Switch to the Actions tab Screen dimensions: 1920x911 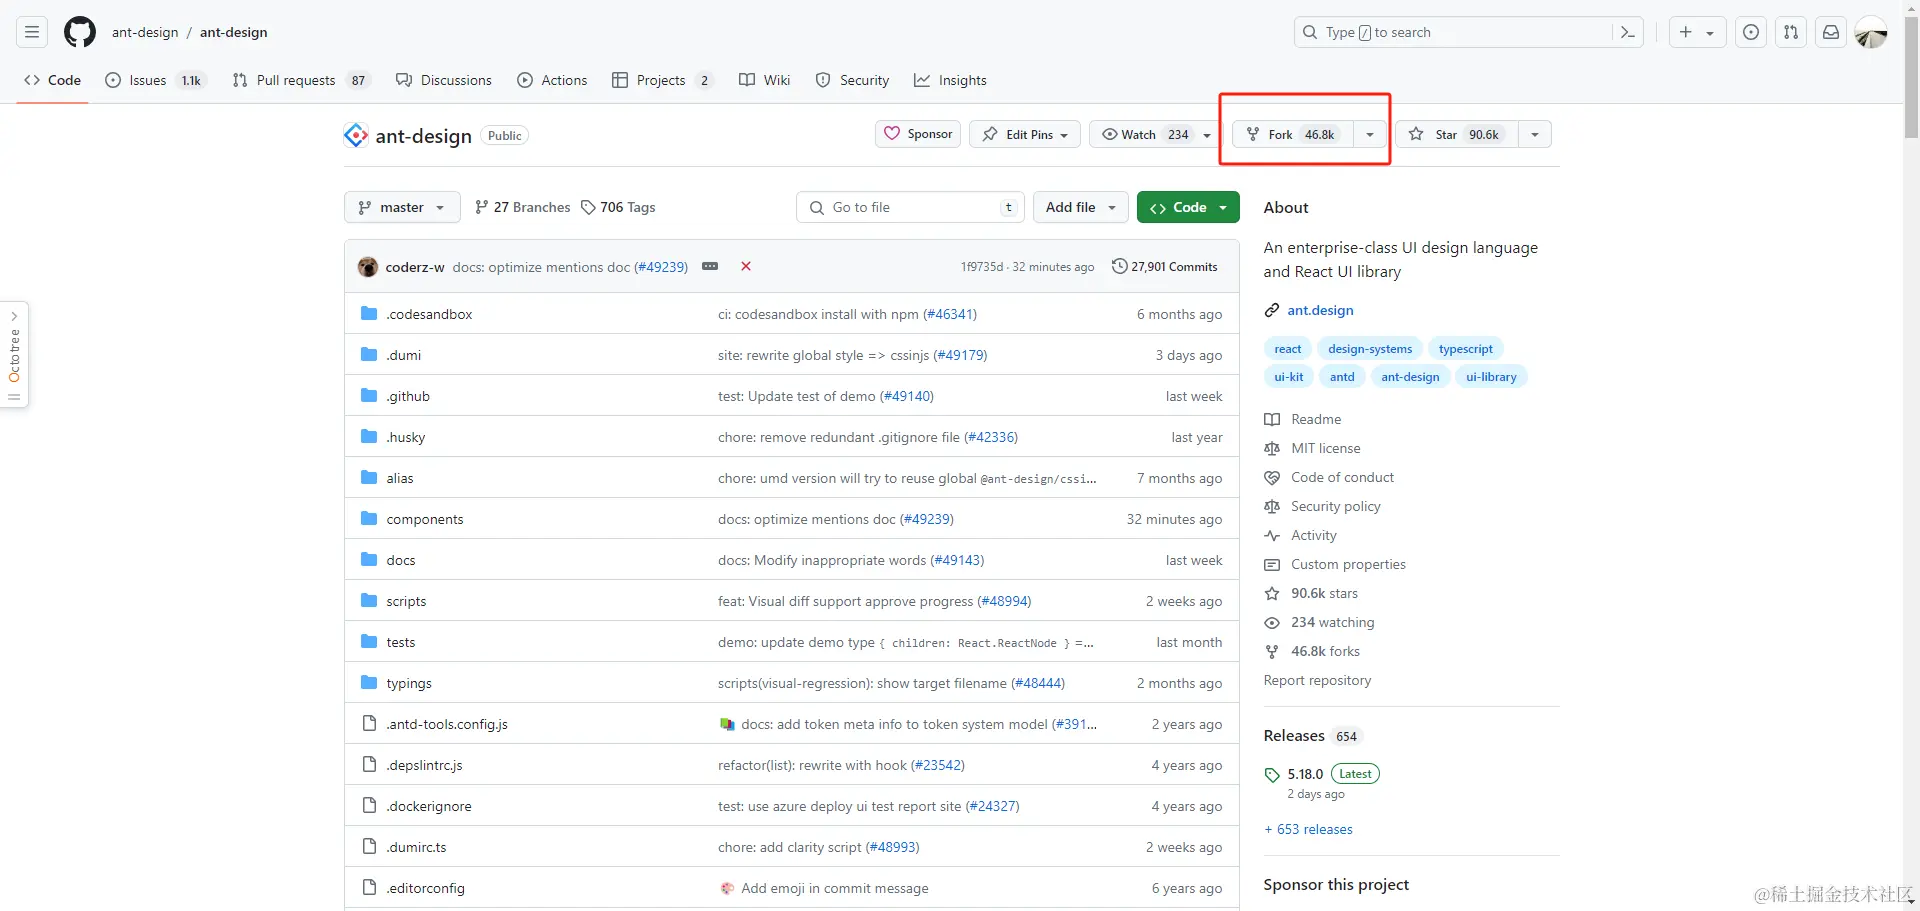click(x=552, y=80)
